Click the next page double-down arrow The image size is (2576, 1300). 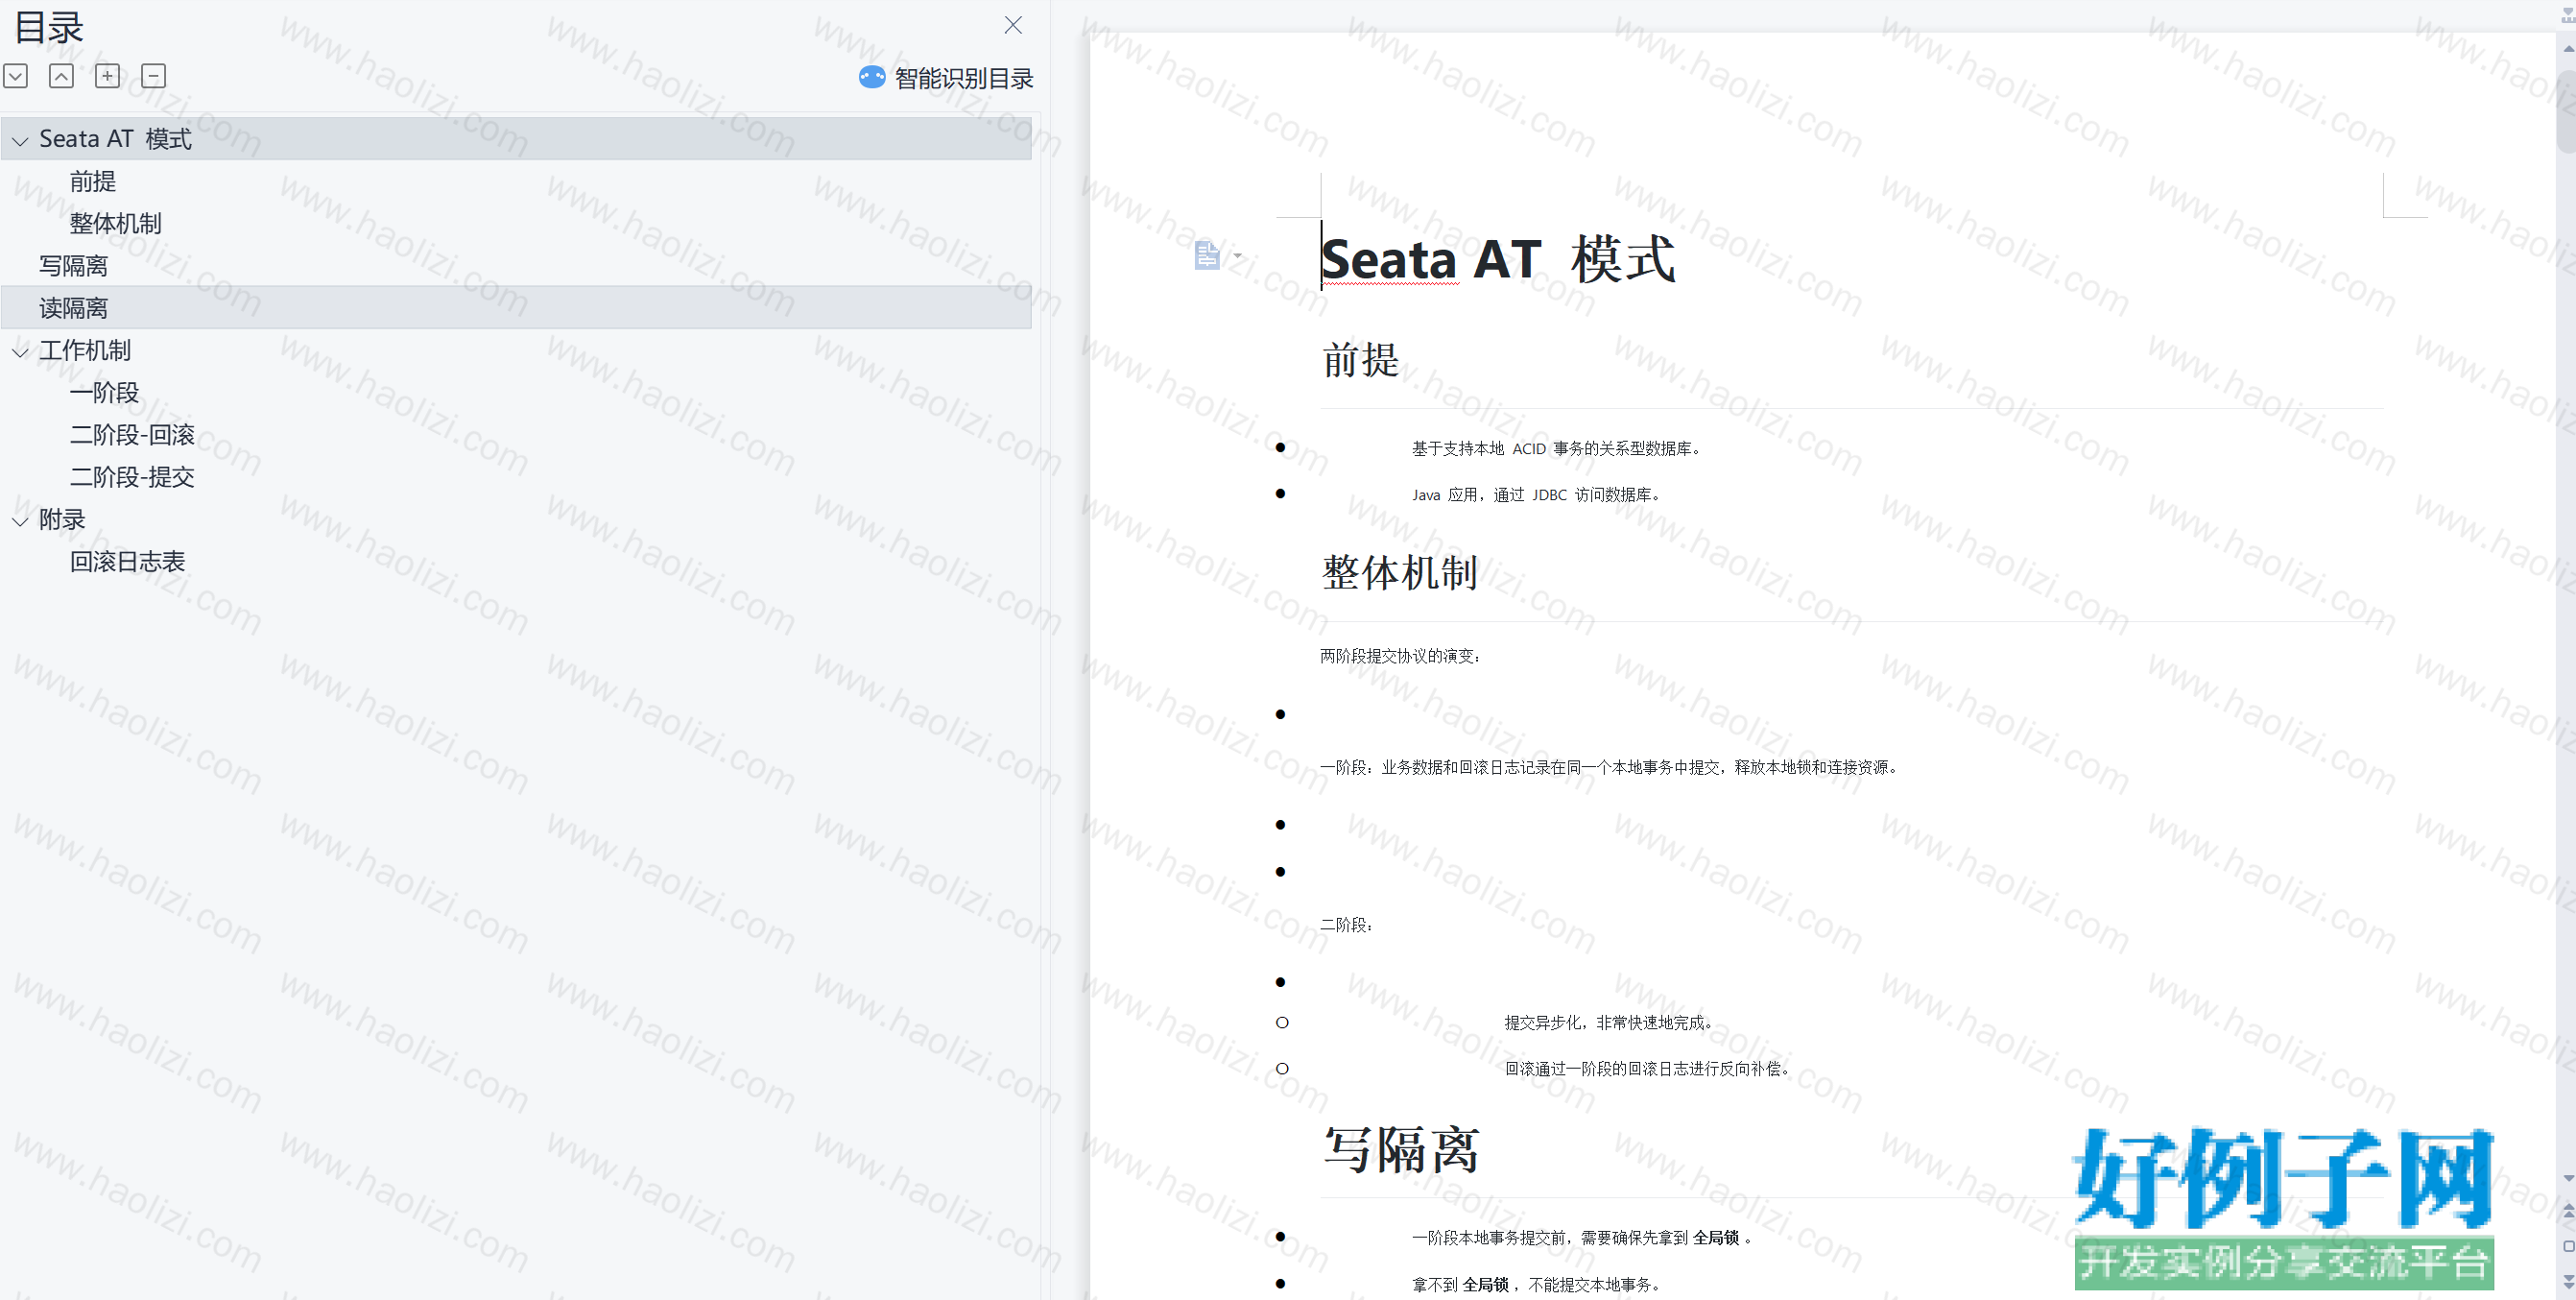(2567, 1280)
